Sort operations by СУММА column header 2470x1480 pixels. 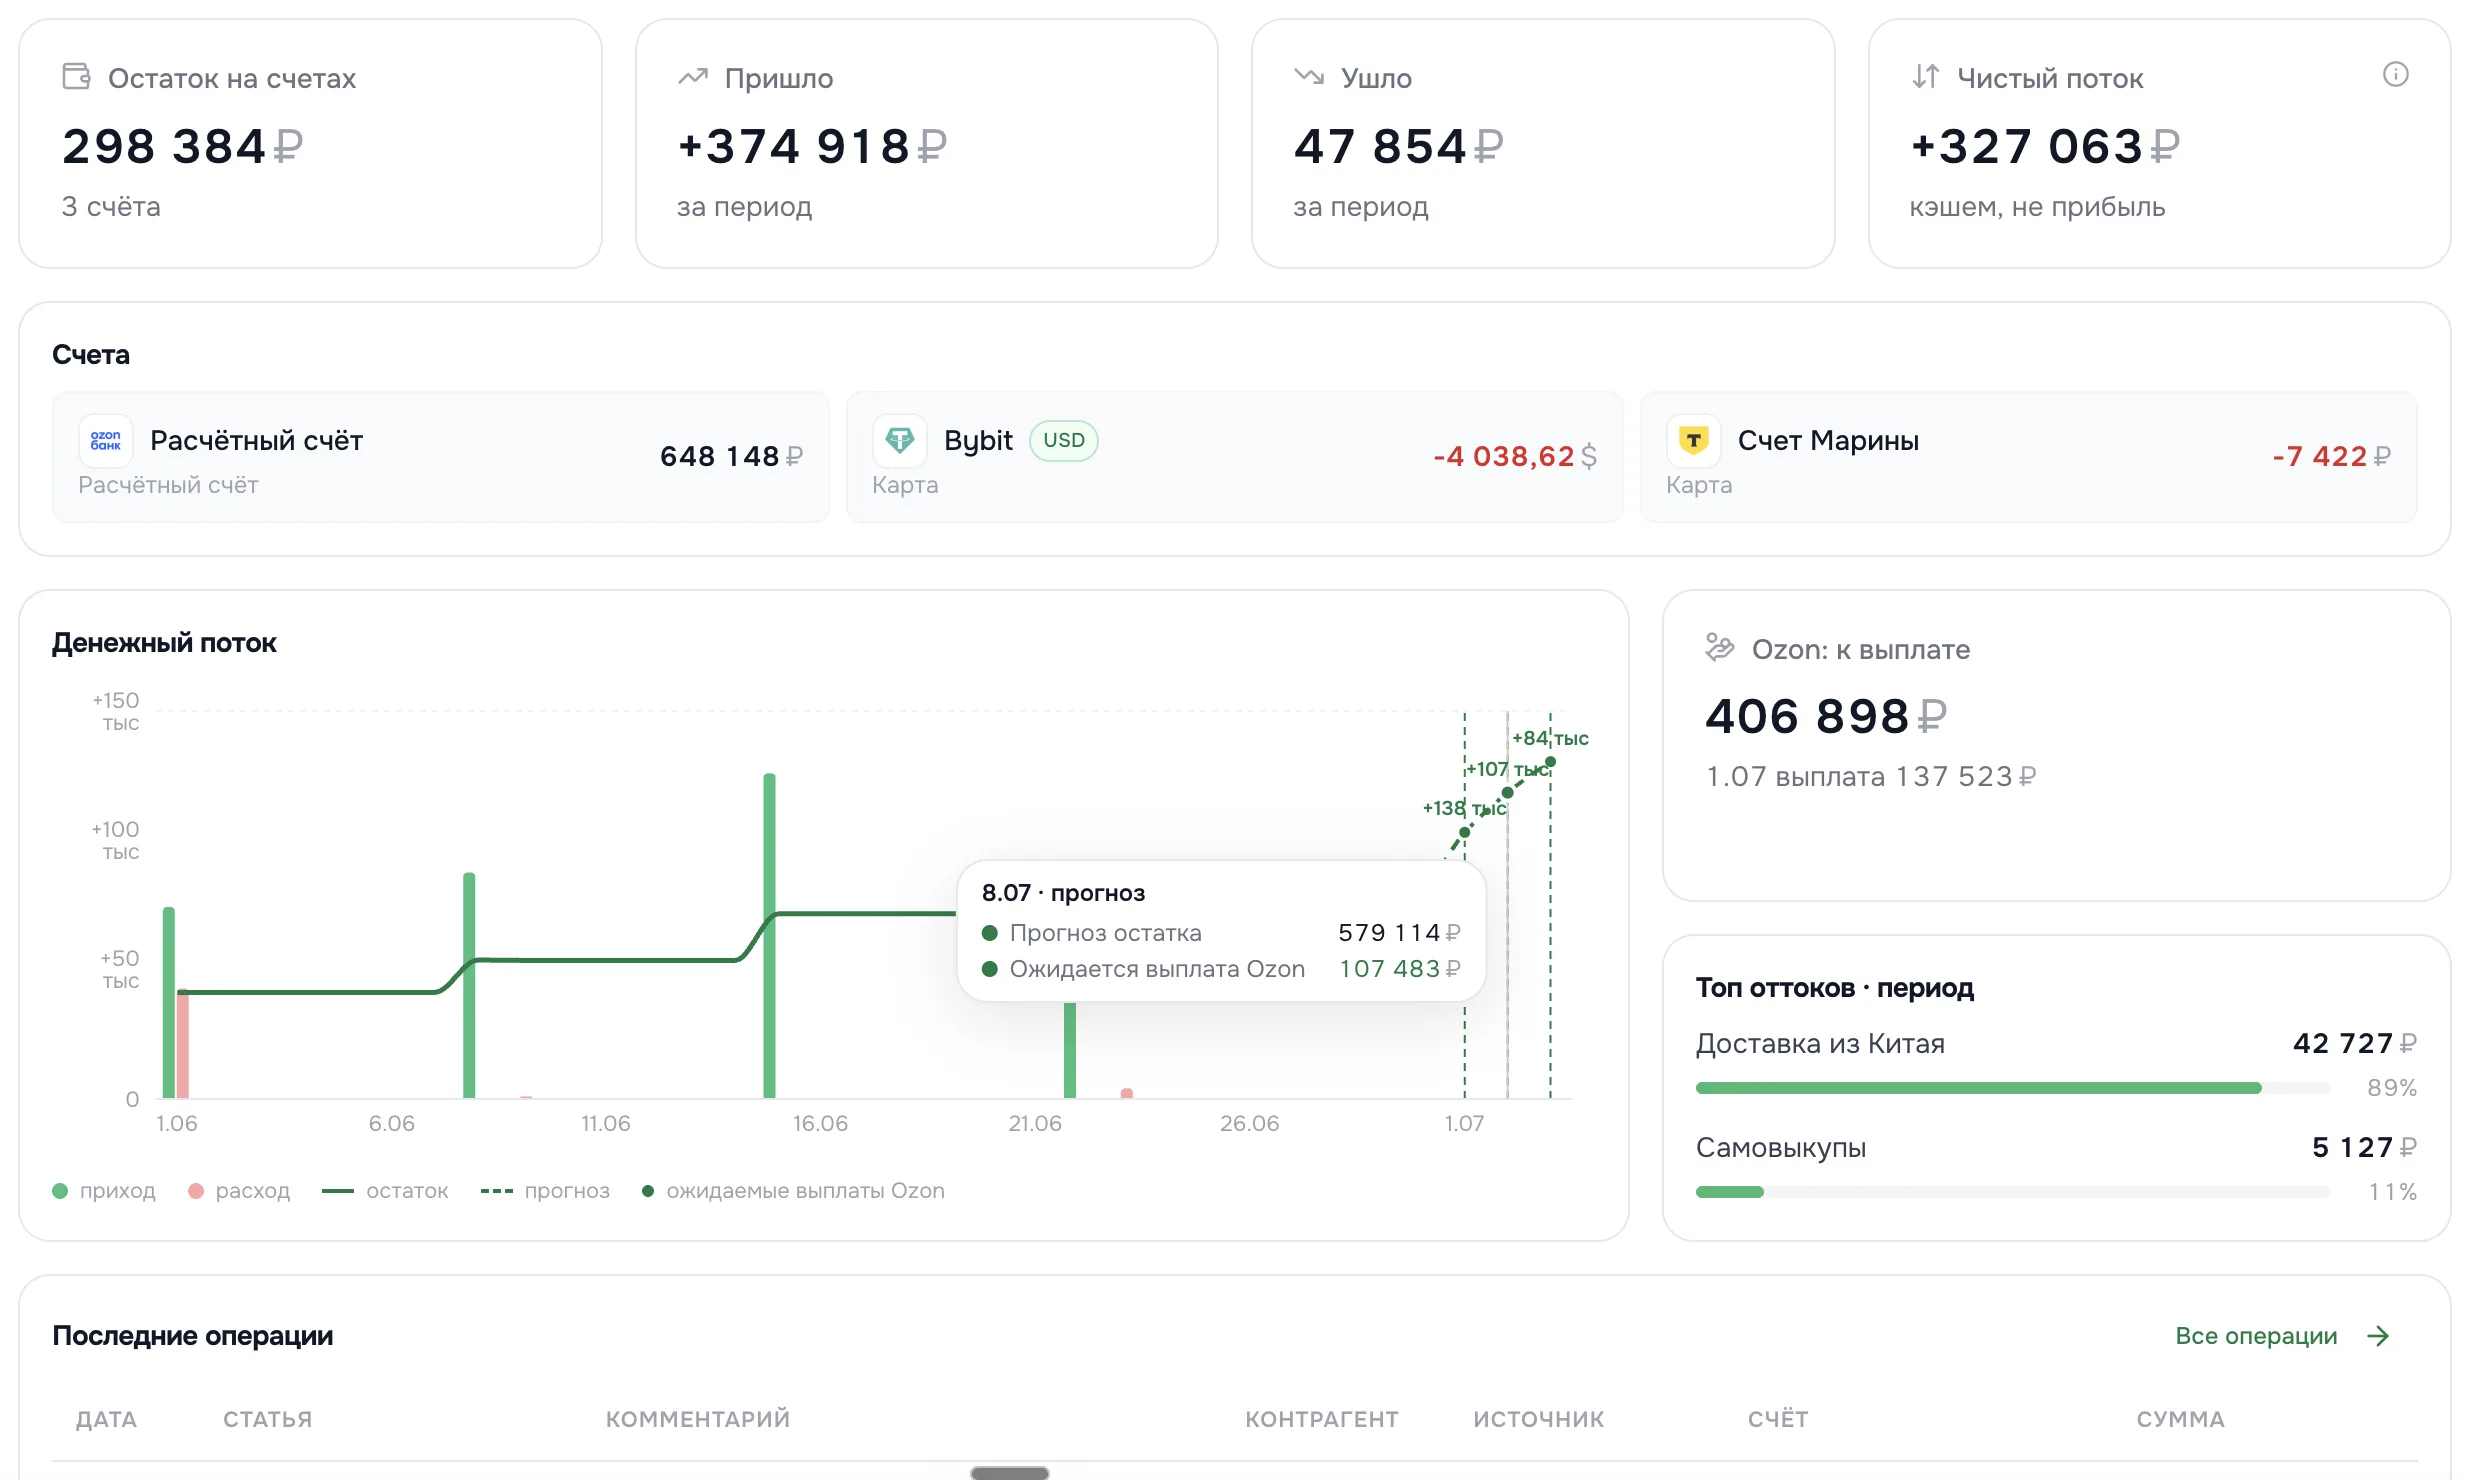click(x=2180, y=1419)
